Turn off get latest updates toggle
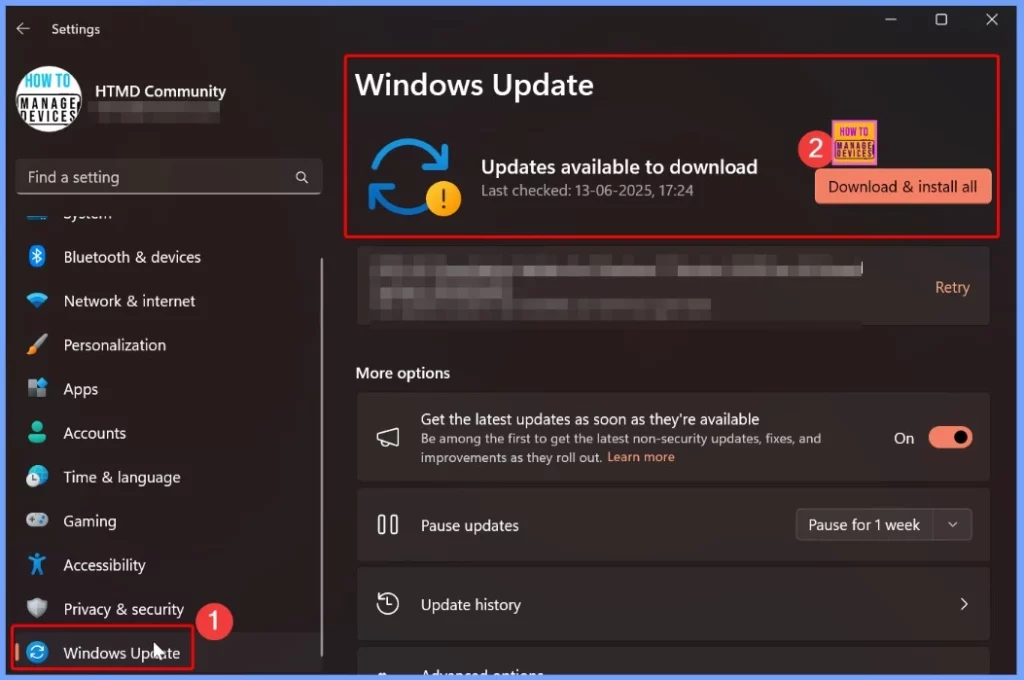This screenshot has height=680, width=1024. 950,438
